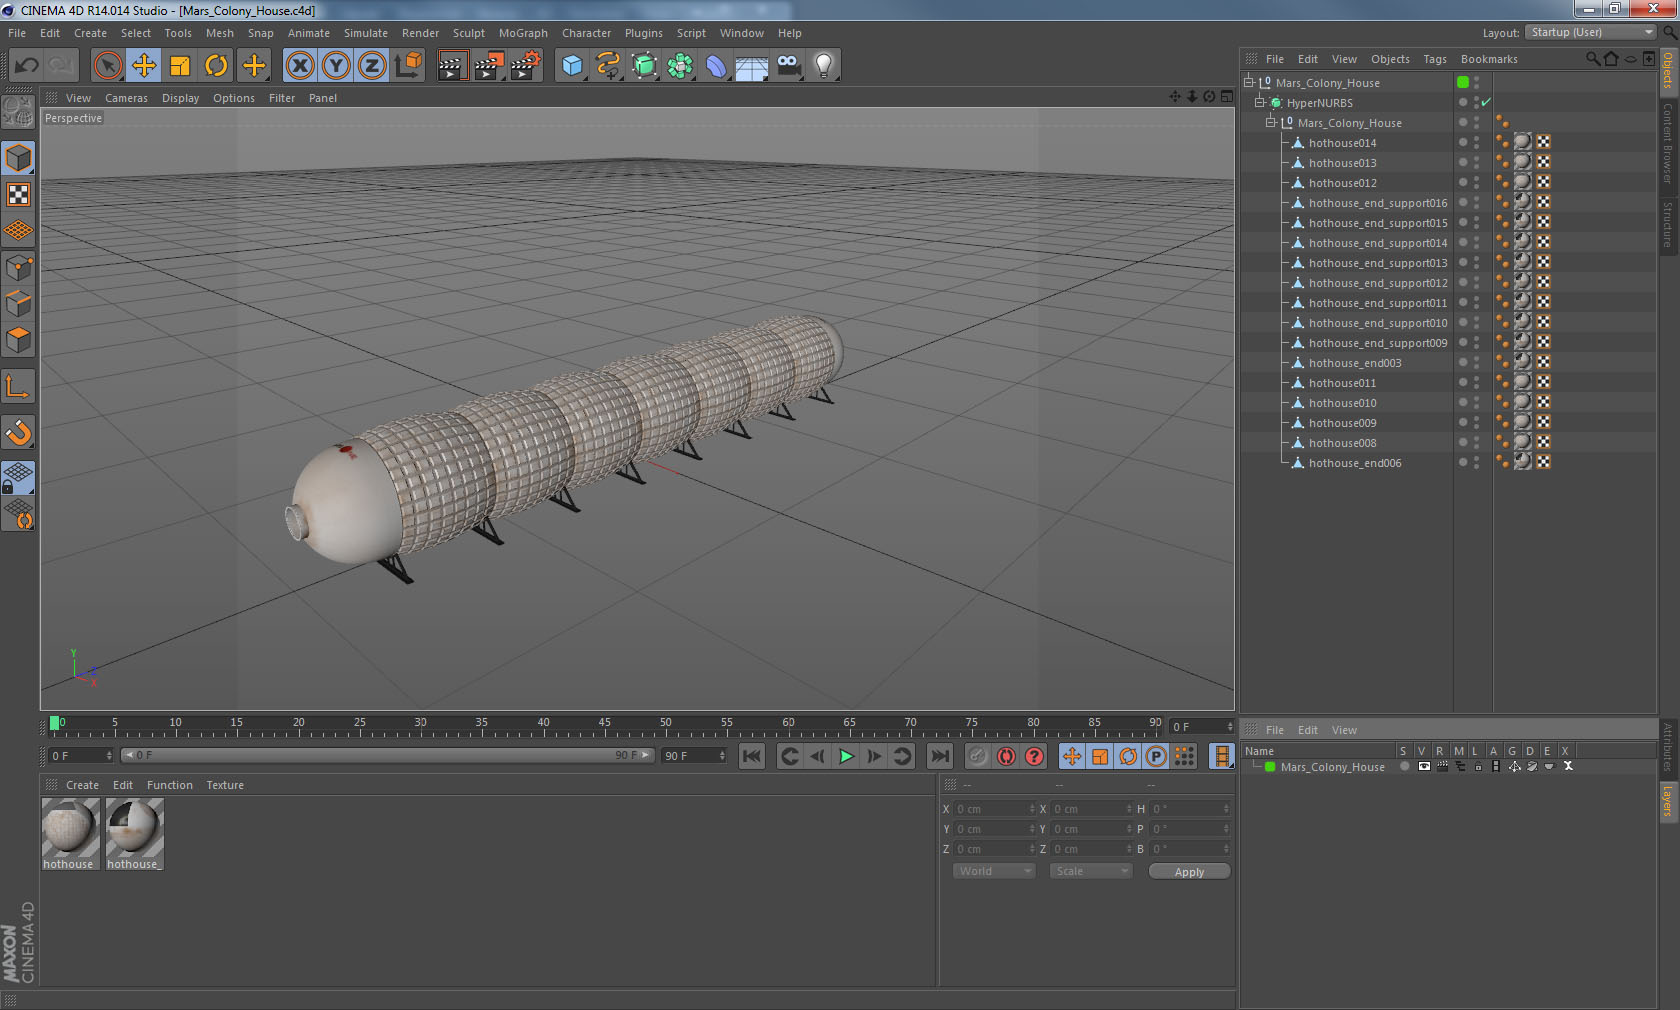Select the Live Selection tool

(x=107, y=66)
